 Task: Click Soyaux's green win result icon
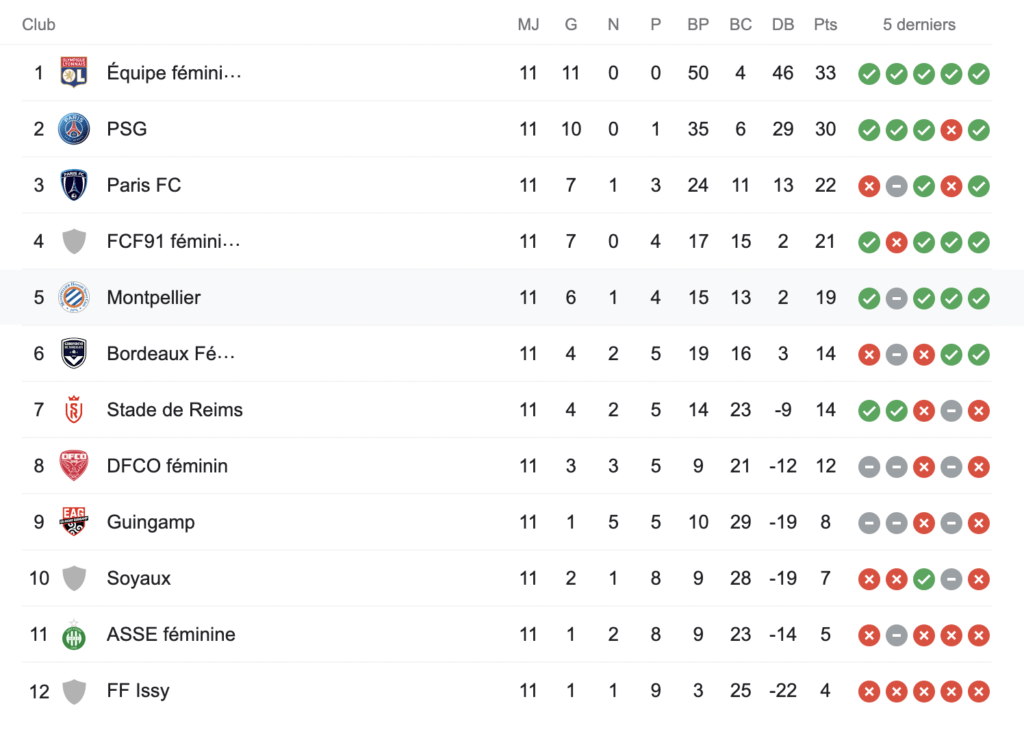(924, 578)
